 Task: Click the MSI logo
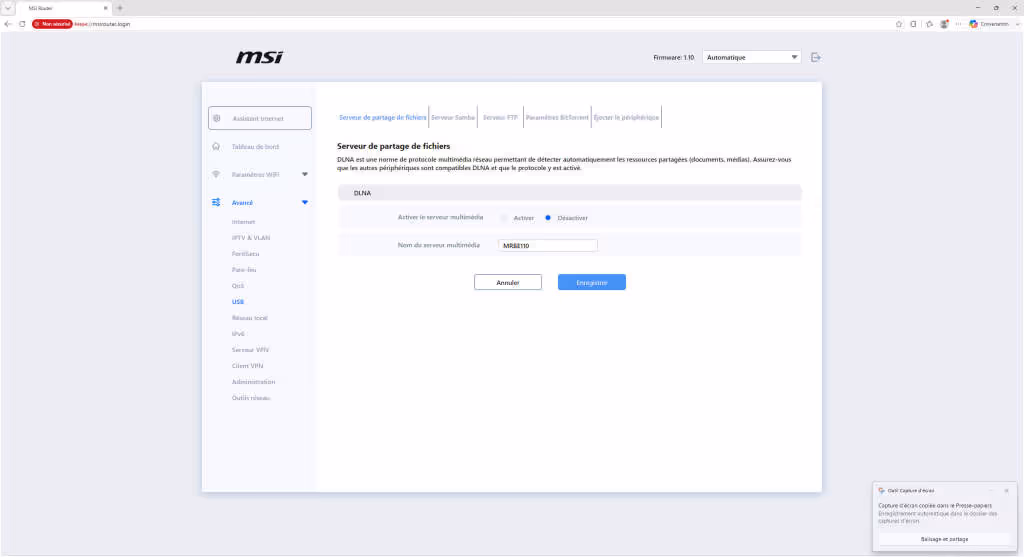(259, 57)
